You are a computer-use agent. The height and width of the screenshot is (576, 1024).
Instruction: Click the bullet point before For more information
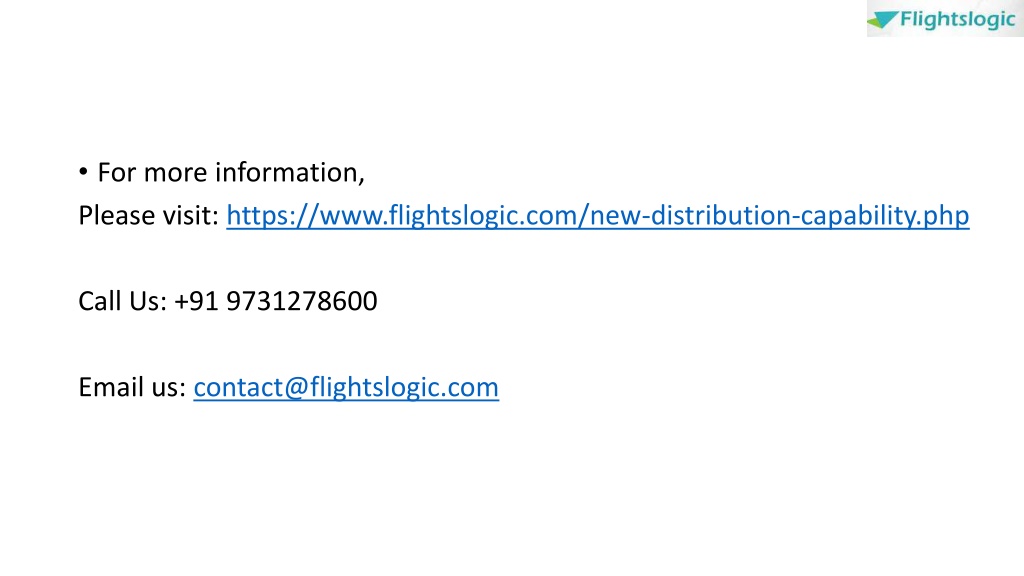tap(83, 172)
